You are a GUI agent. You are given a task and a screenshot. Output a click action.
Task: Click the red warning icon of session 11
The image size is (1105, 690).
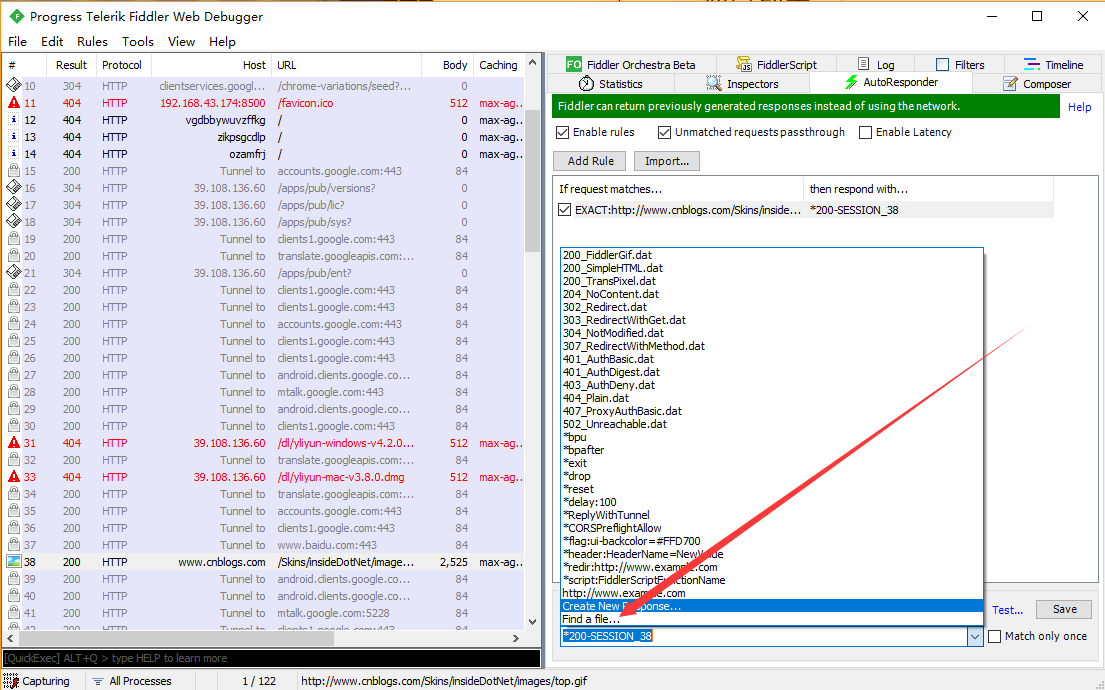tap(13, 103)
